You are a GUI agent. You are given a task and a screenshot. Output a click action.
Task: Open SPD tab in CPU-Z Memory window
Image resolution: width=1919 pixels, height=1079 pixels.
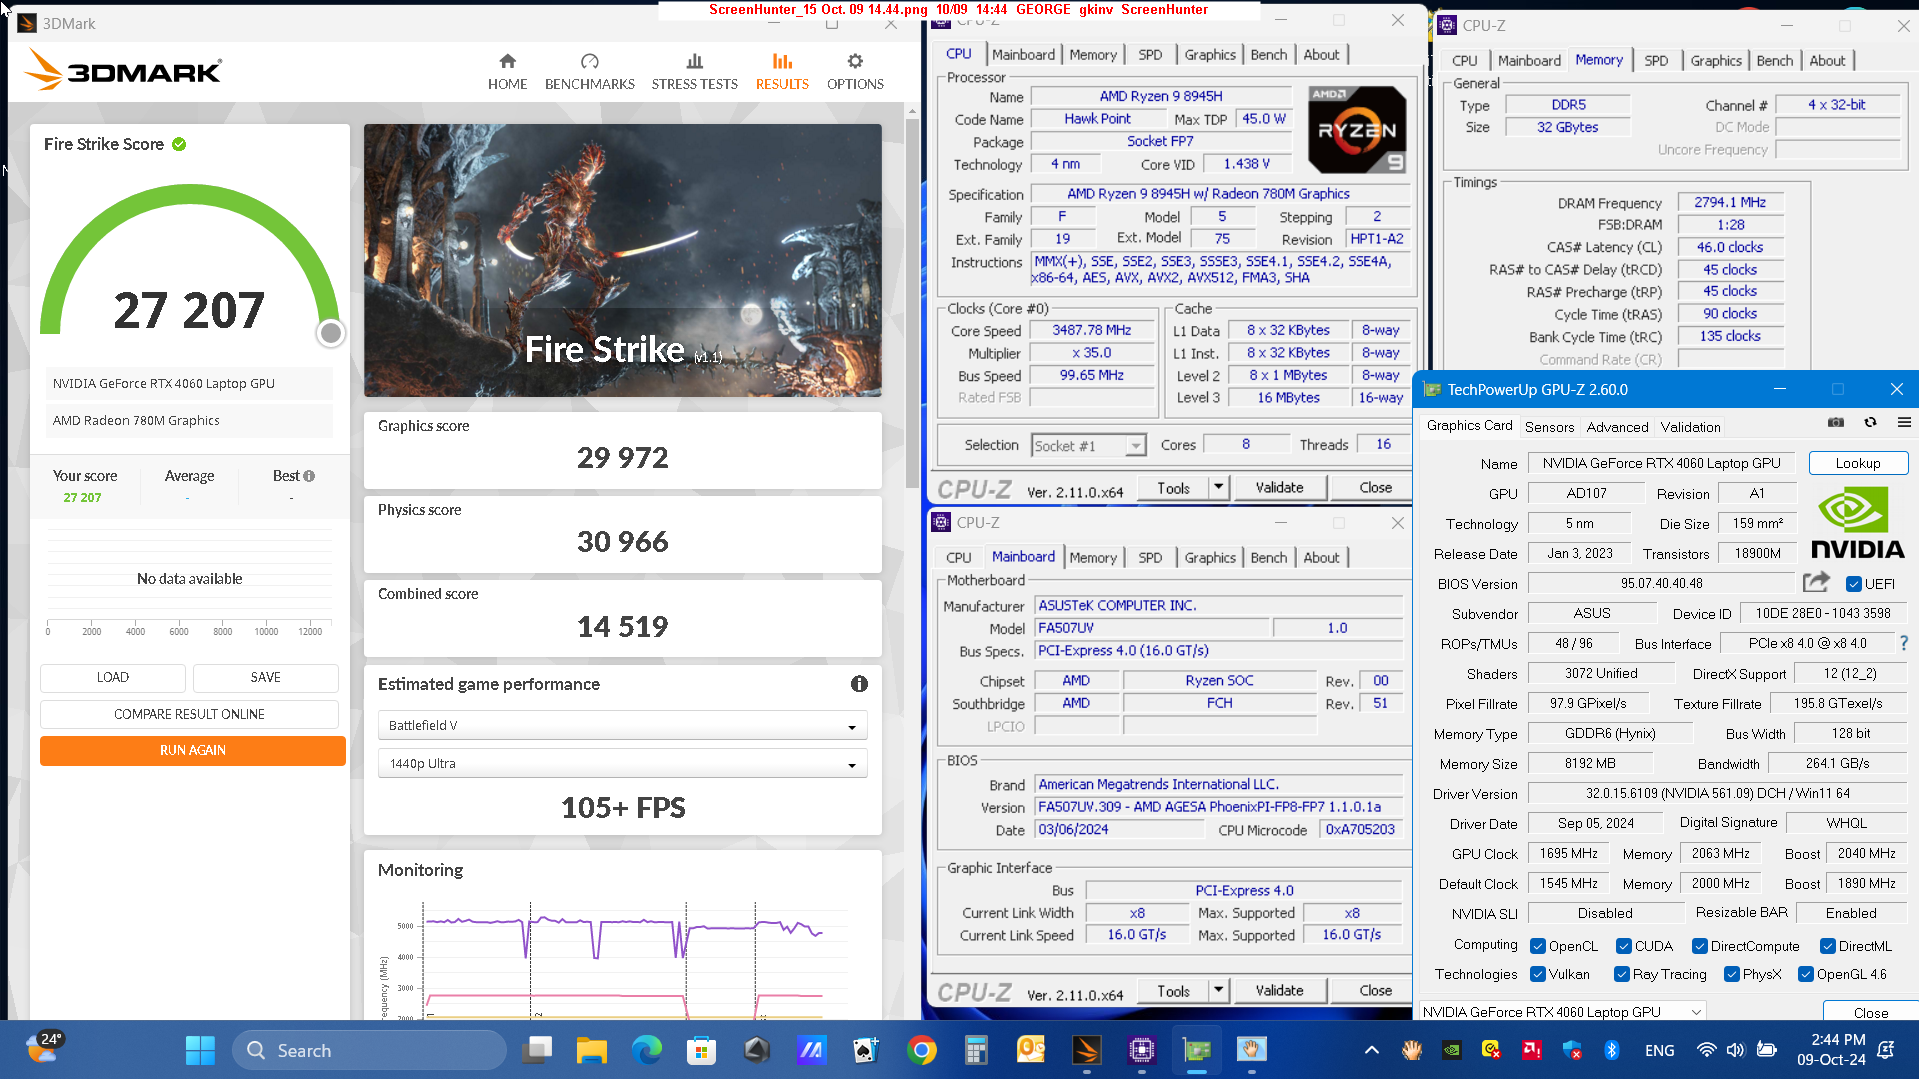coord(1656,60)
